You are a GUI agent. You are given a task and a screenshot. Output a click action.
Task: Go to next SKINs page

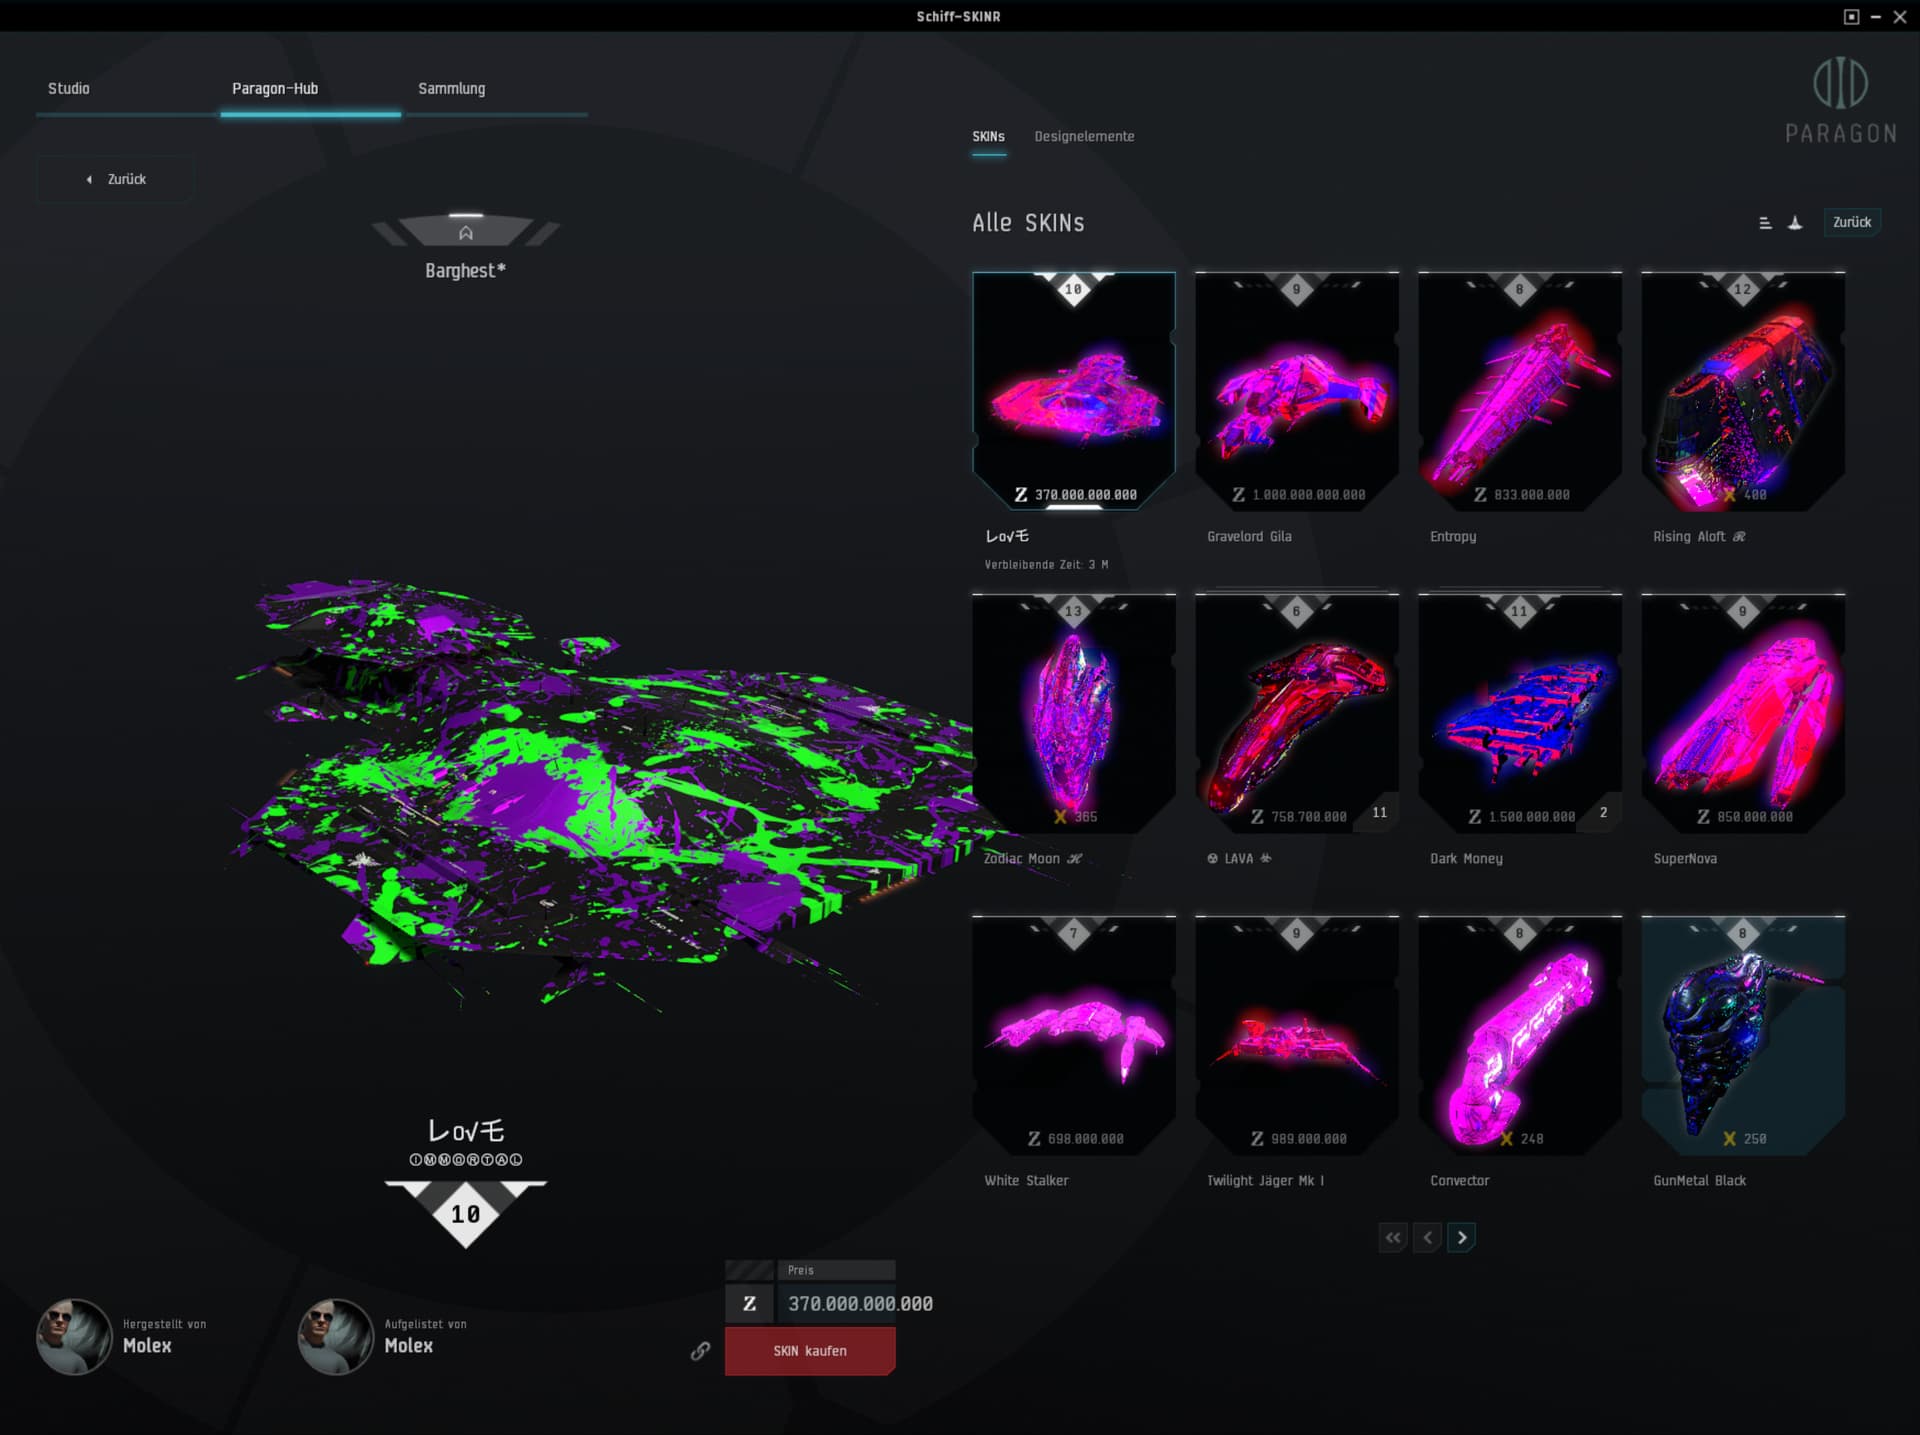click(x=1462, y=1238)
